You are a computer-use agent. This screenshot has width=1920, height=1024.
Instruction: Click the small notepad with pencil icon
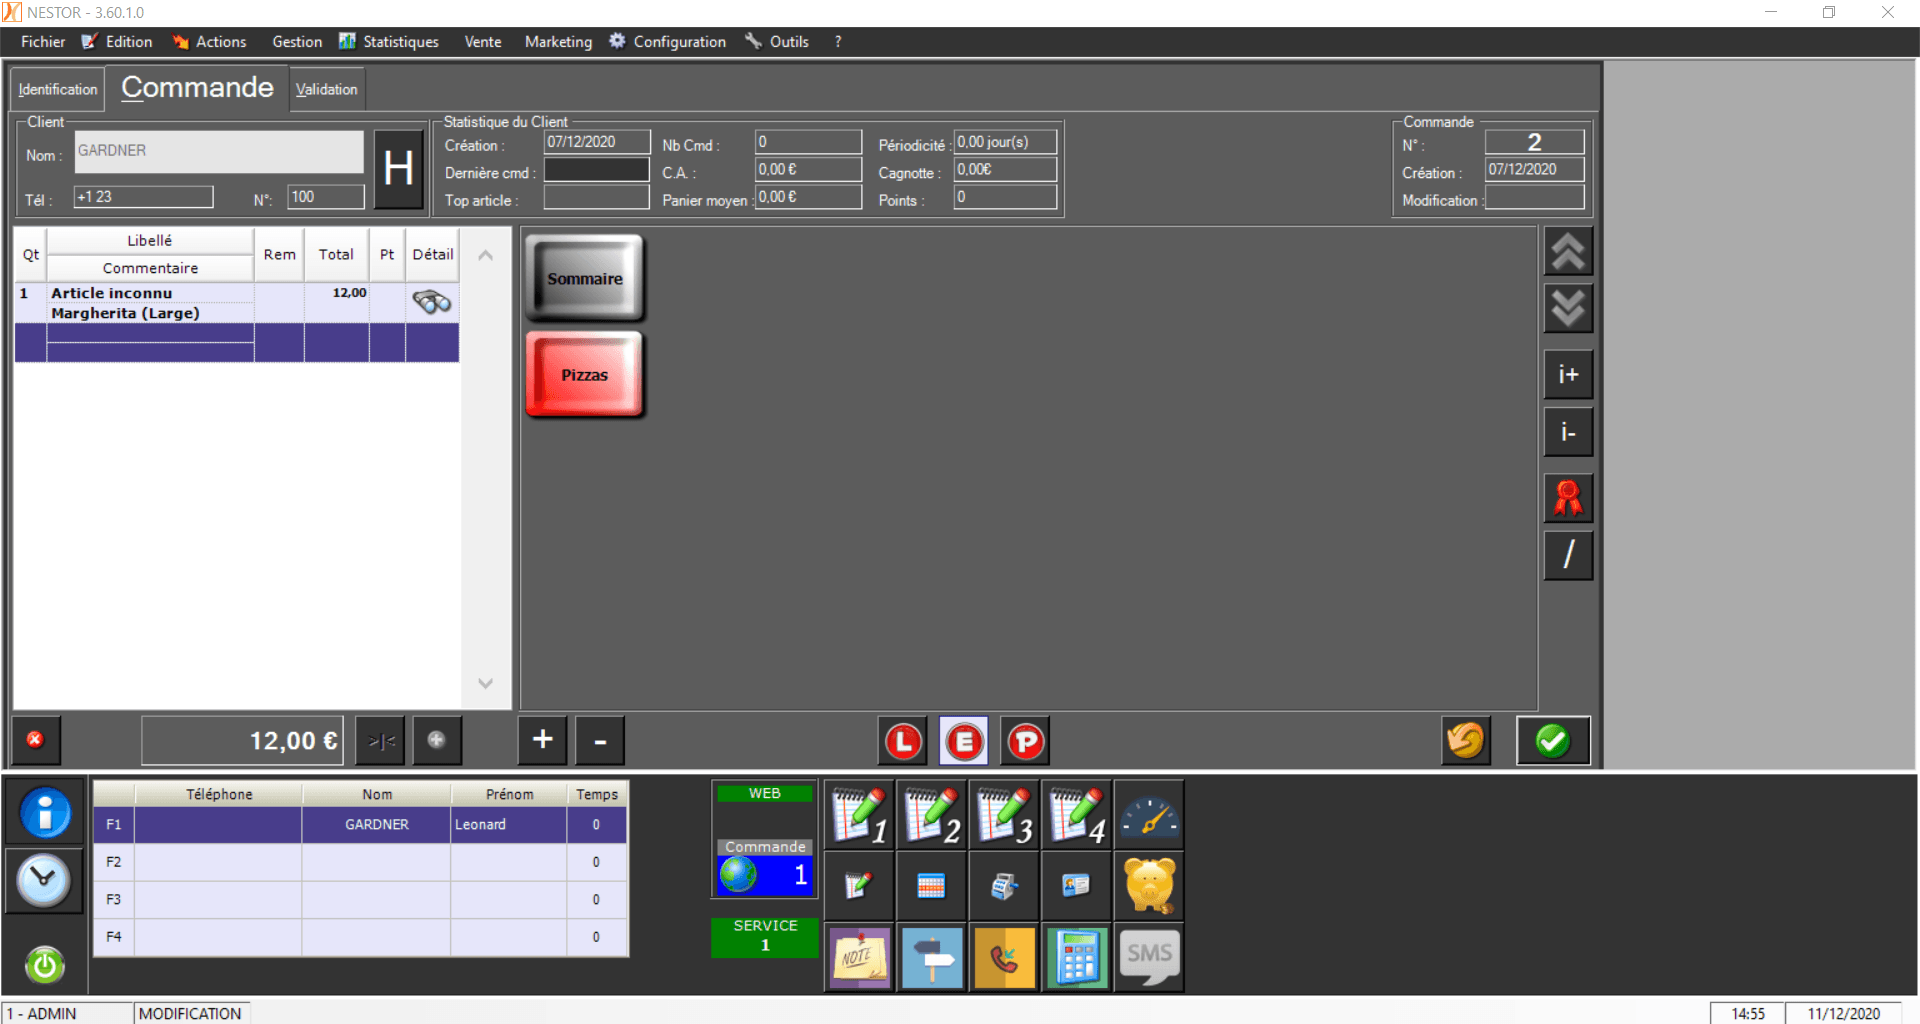(x=859, y=886)
